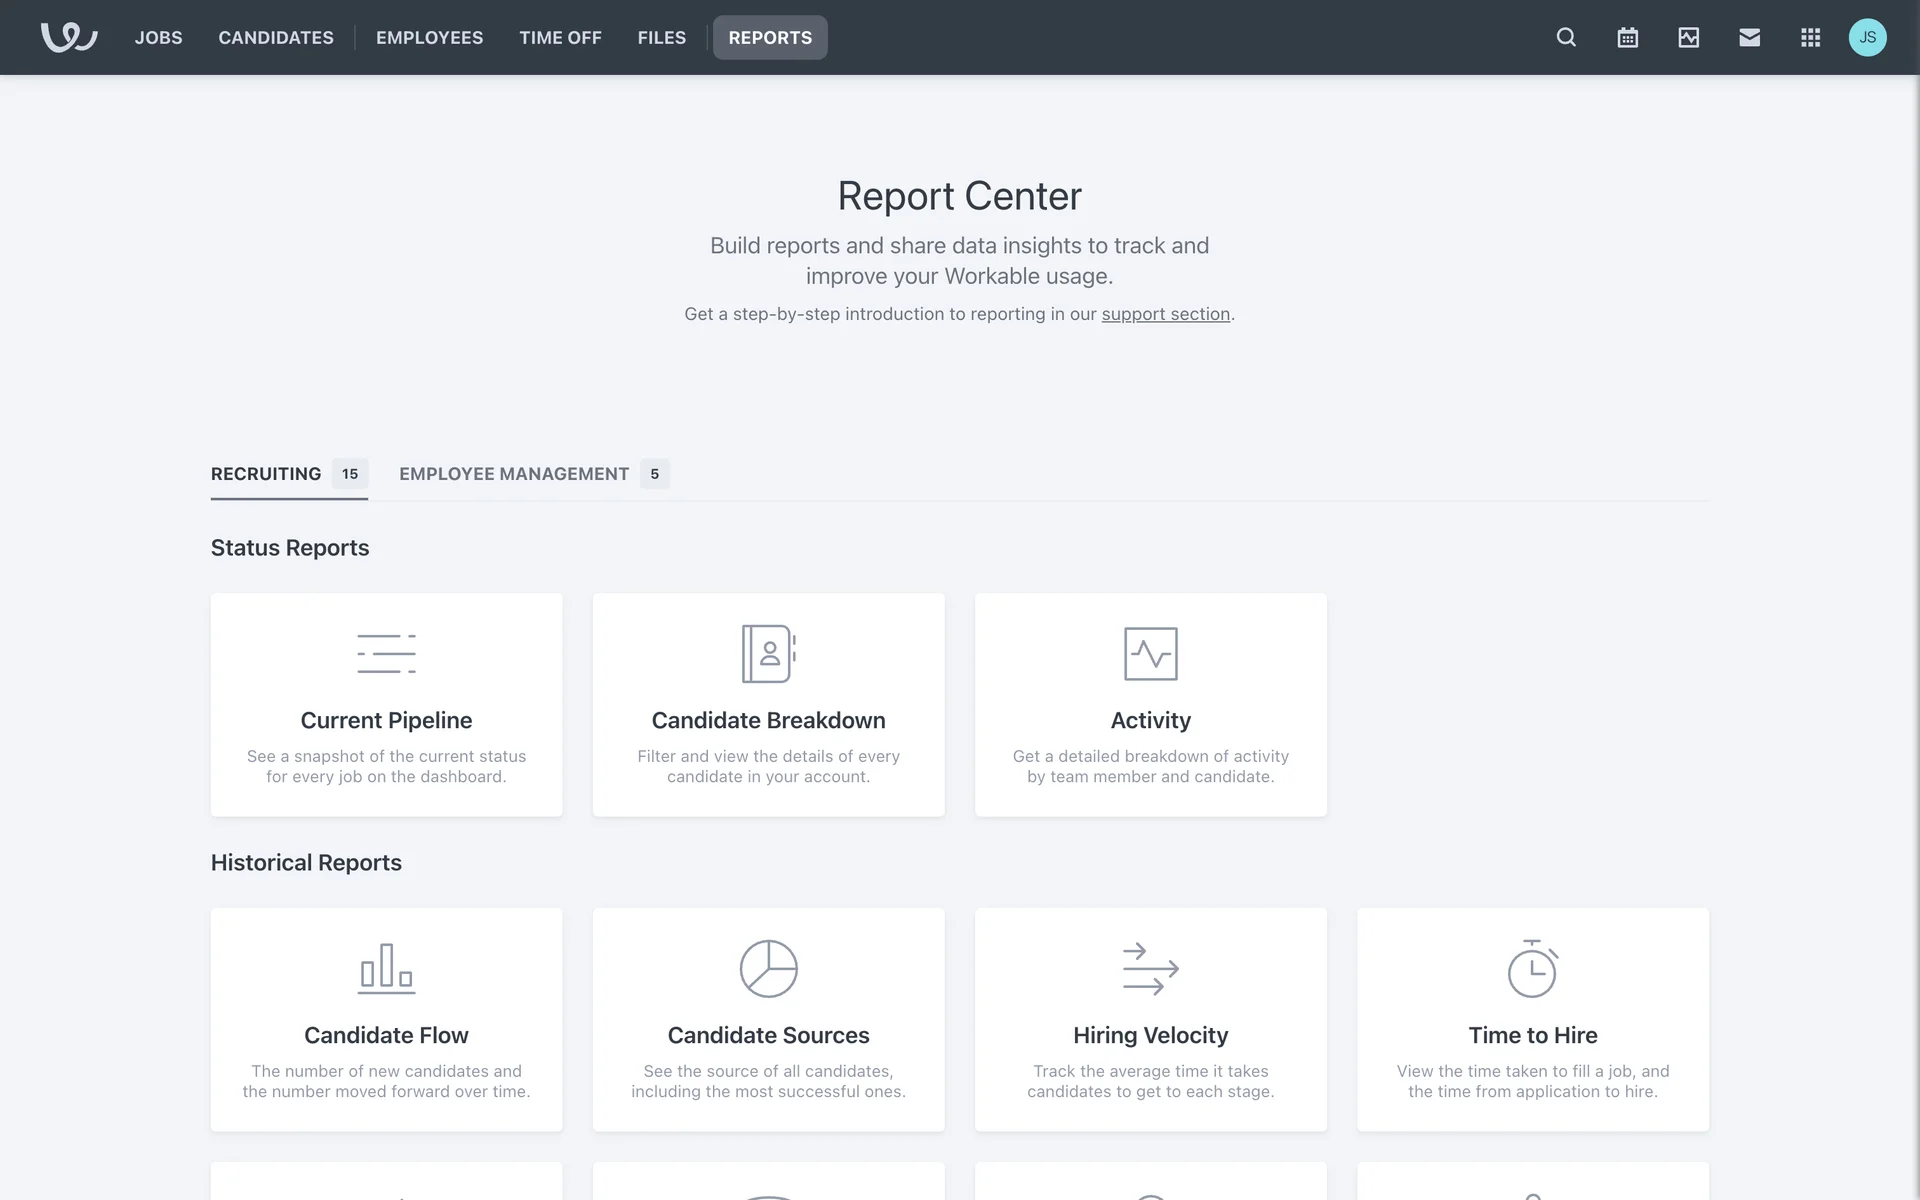
Task: Click the JS user avatar
Action: click(1867, 37)
